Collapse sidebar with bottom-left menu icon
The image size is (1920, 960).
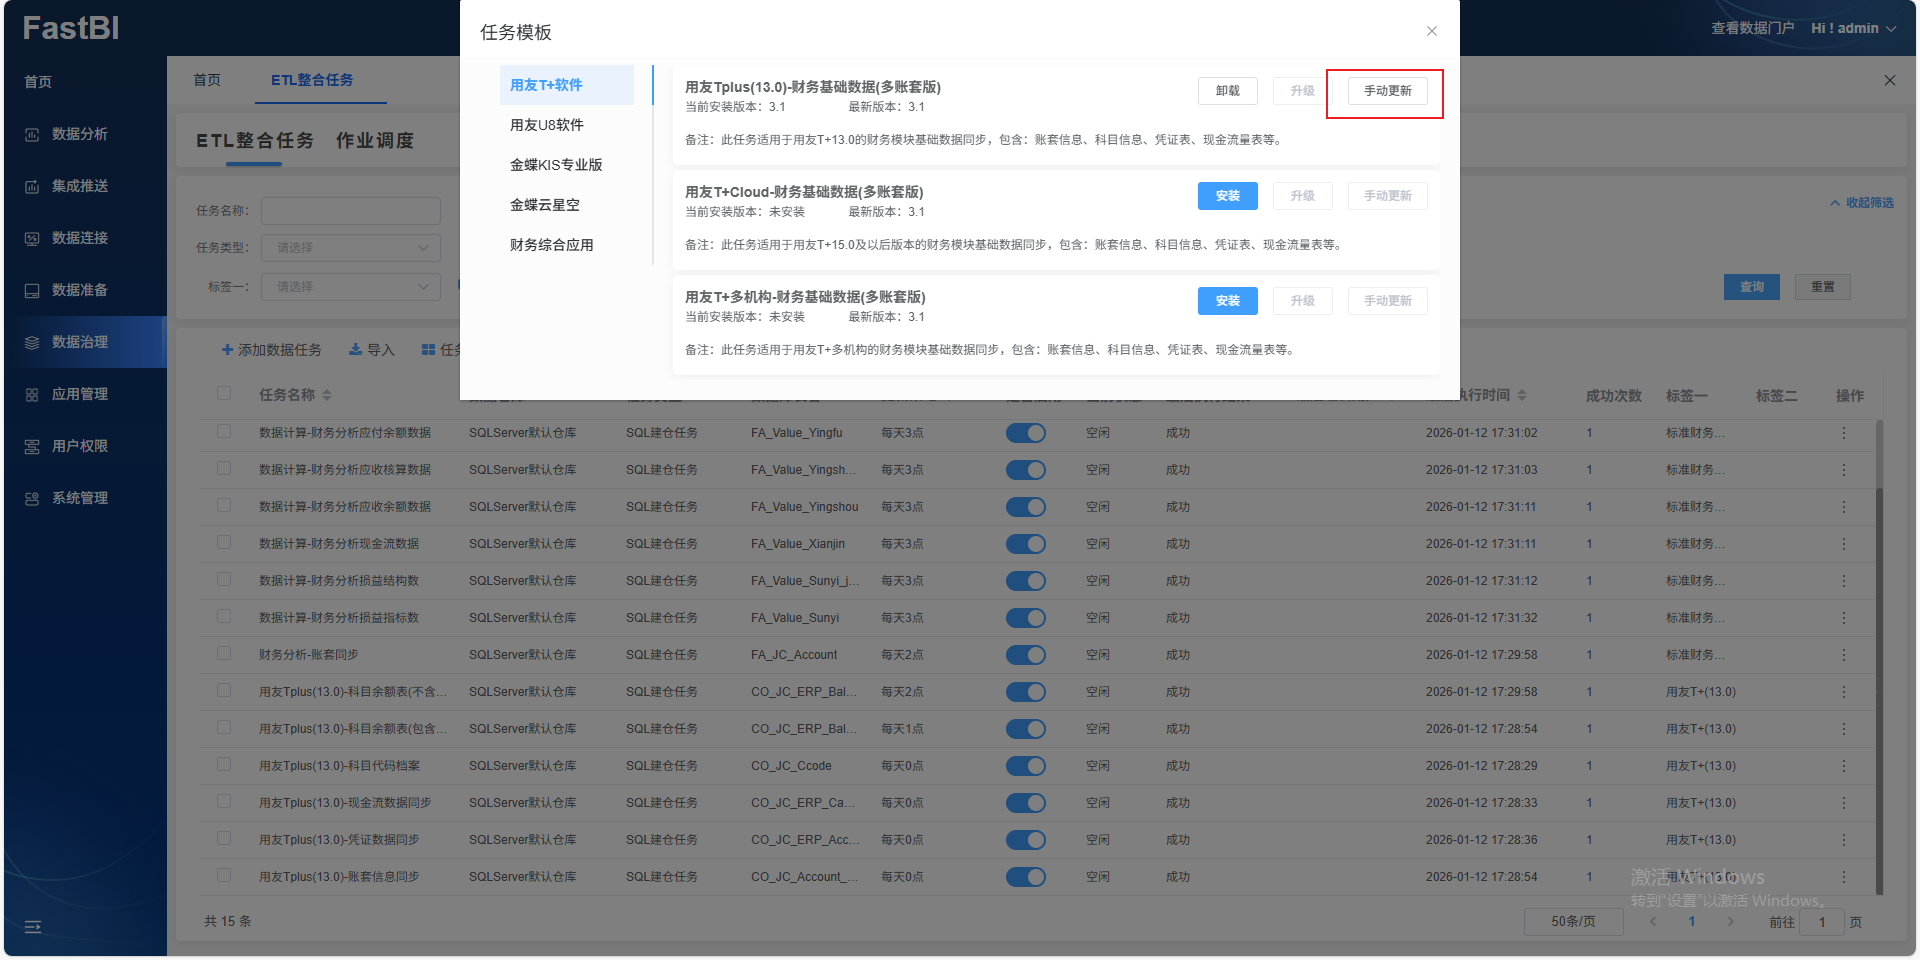[x=33, y=927]
